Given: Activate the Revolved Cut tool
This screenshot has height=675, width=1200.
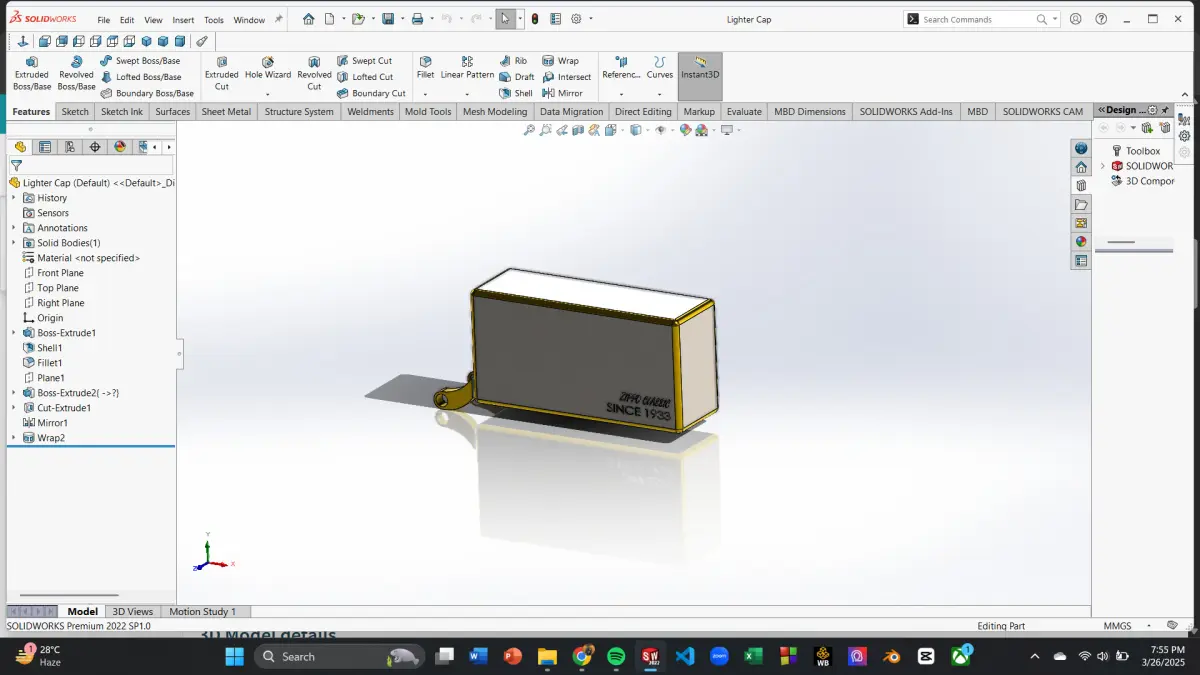Looking at the screenshot, I should pyautogui.click(x=314, y=74).
